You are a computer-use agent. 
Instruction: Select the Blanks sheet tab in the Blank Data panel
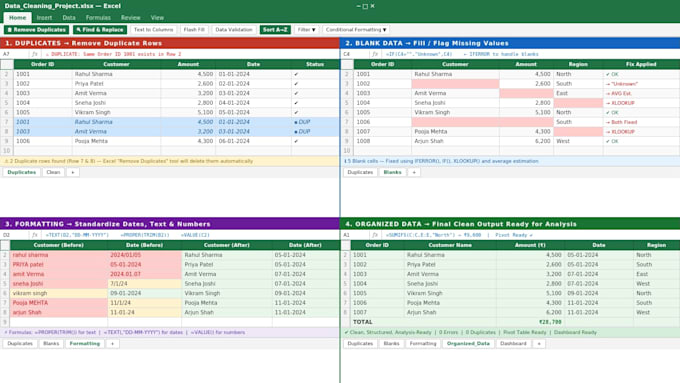pyautogui.click(x=392, y=173)
